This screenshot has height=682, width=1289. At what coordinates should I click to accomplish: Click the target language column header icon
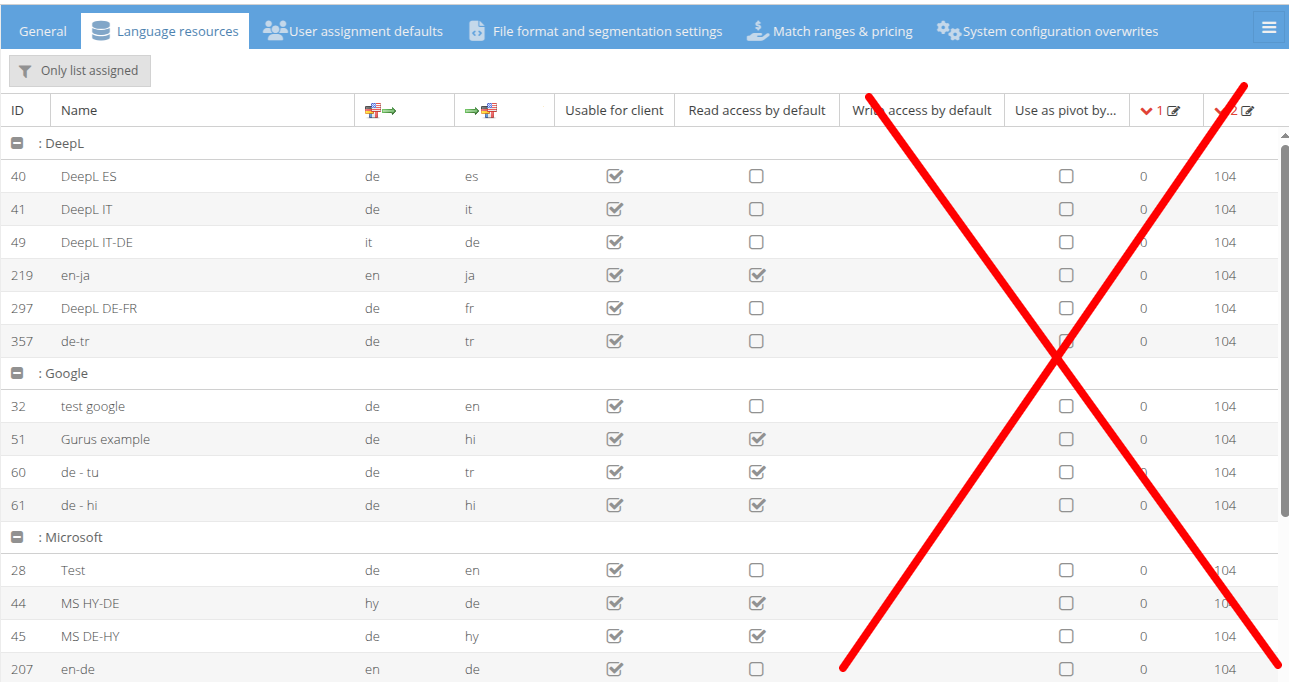point(481,111)
